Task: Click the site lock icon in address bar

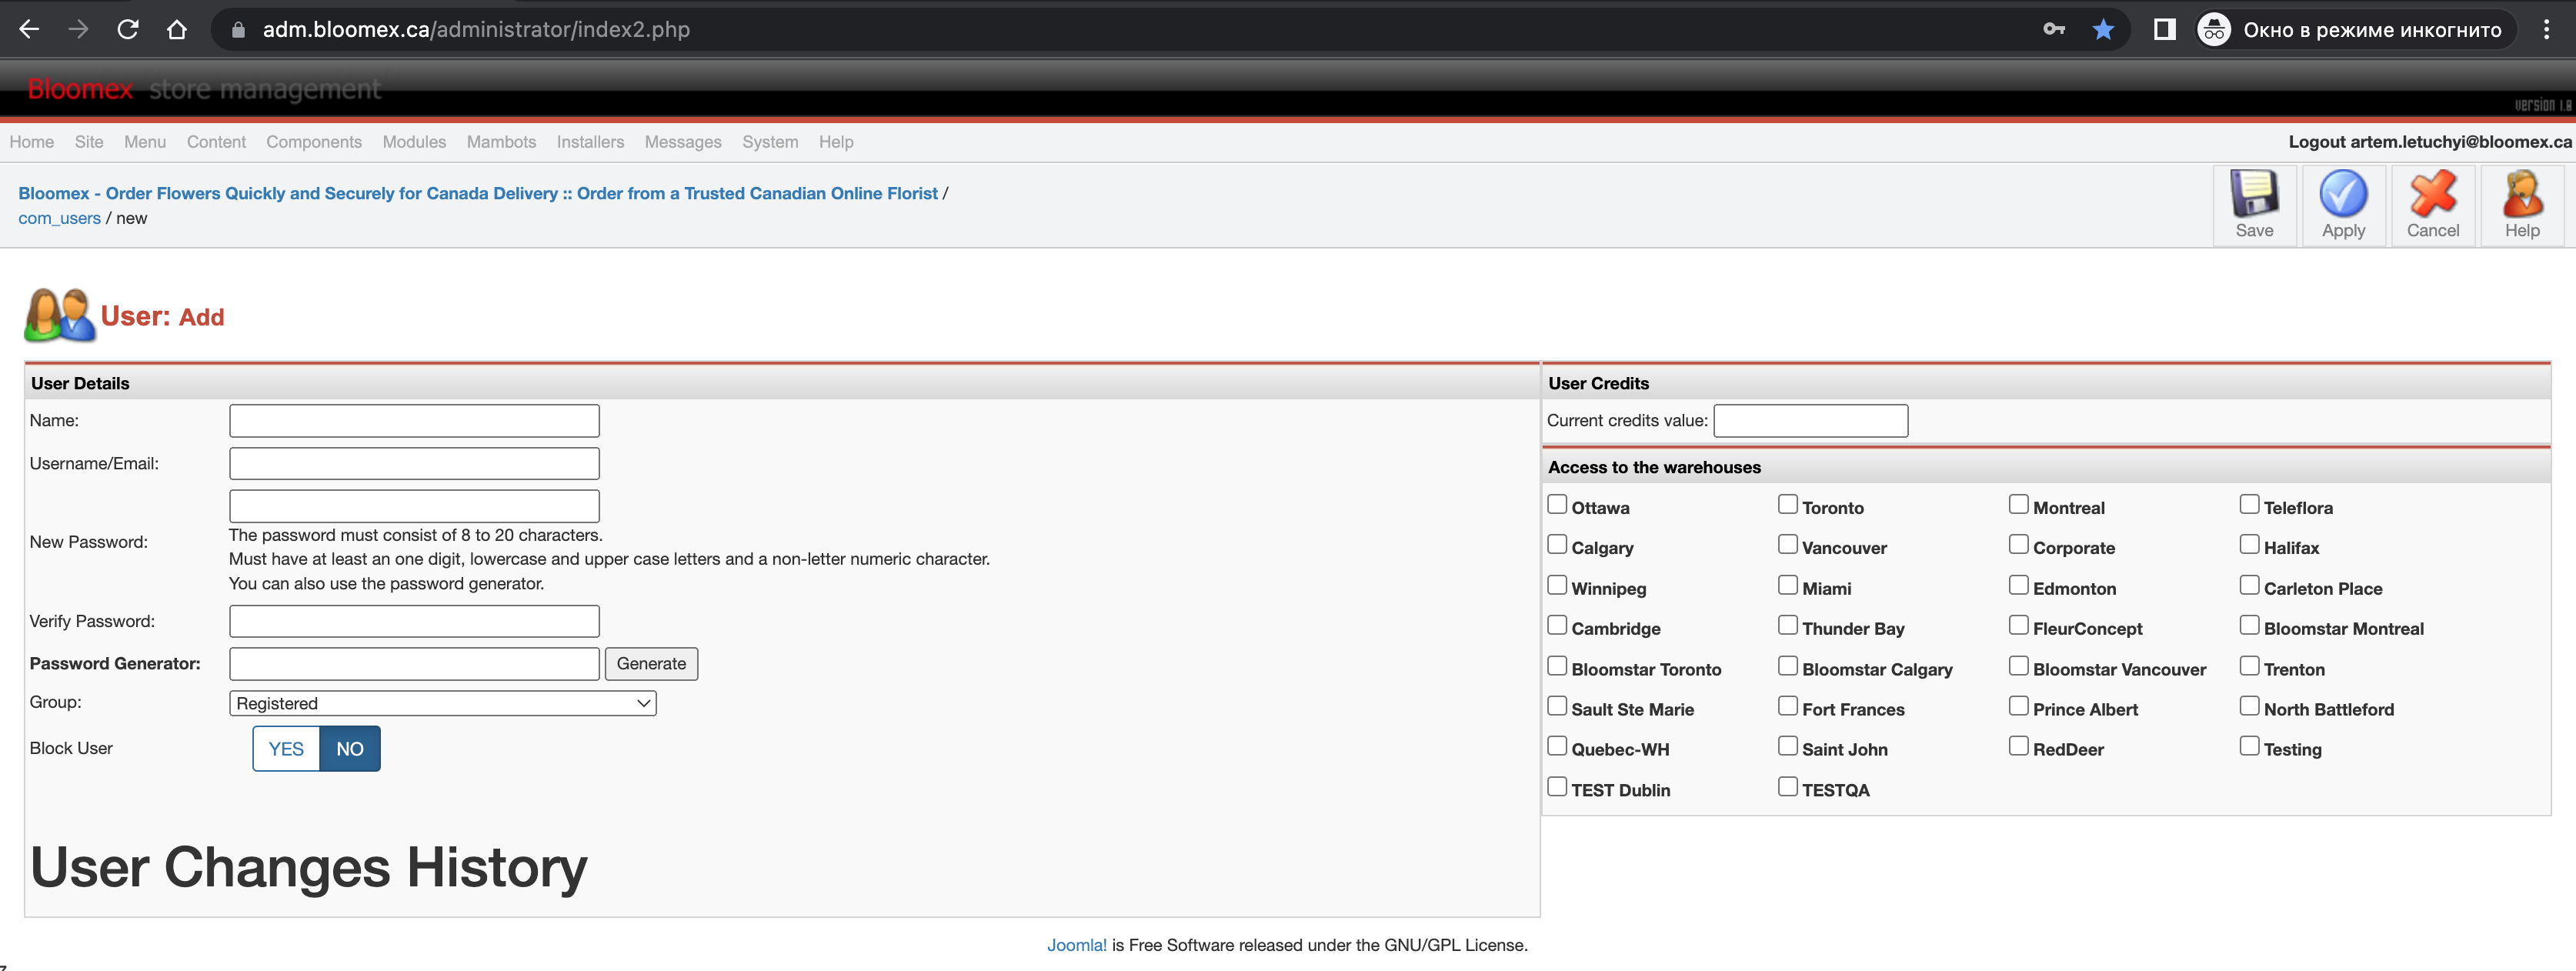Action: [238, 30]
